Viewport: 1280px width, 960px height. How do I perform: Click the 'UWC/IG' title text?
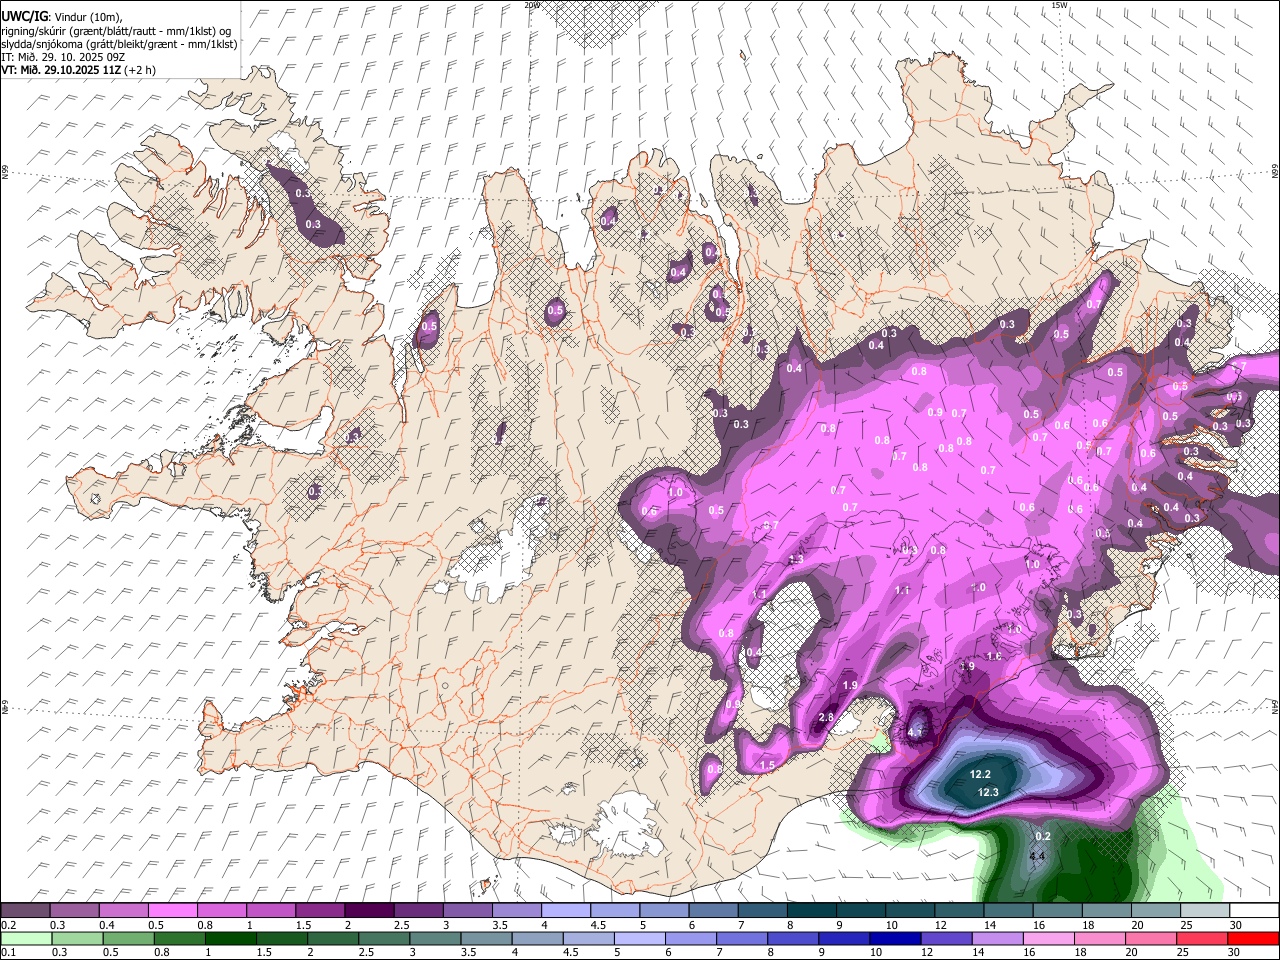point(23,17)
